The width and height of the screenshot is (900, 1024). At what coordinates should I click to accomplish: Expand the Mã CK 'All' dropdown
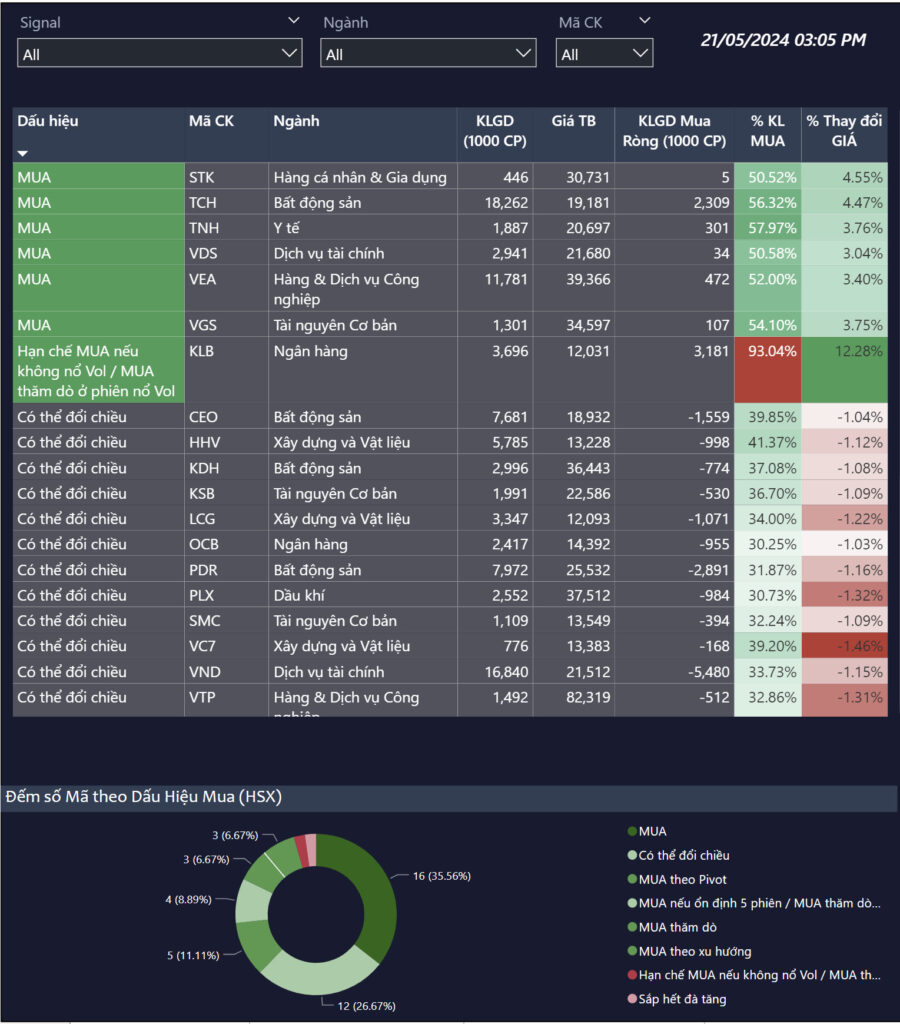pos(604,54)
